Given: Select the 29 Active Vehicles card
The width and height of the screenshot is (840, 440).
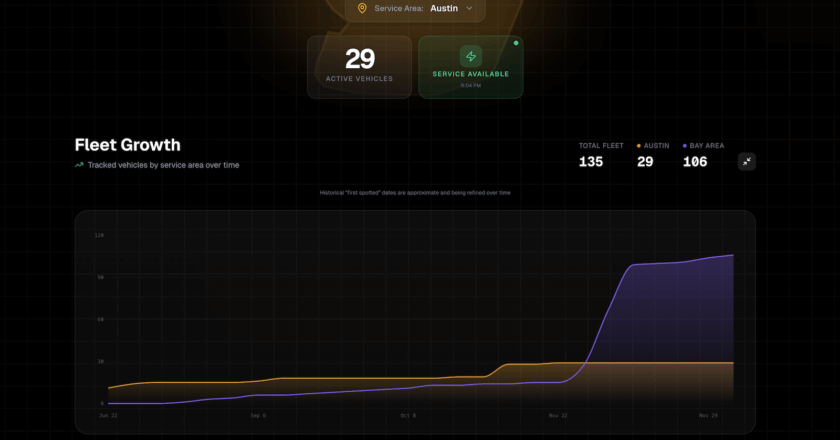Looking at the screenshot, I should (x=359, y=67).
